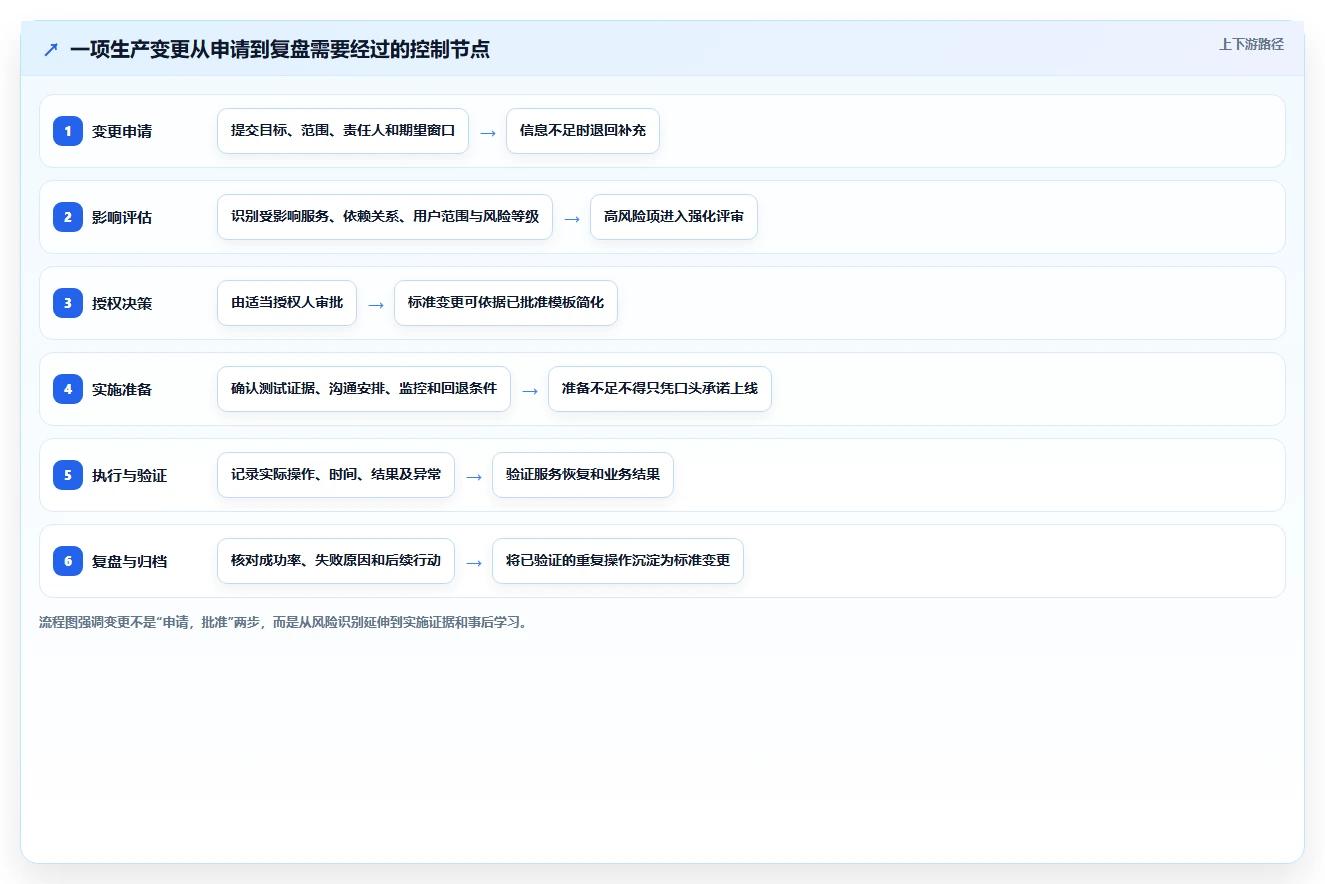This screenshot has height=884, width=1325.
Task: Click the box 核对成功率、失败原因和后续行动
Action: [x=336, y=561]
